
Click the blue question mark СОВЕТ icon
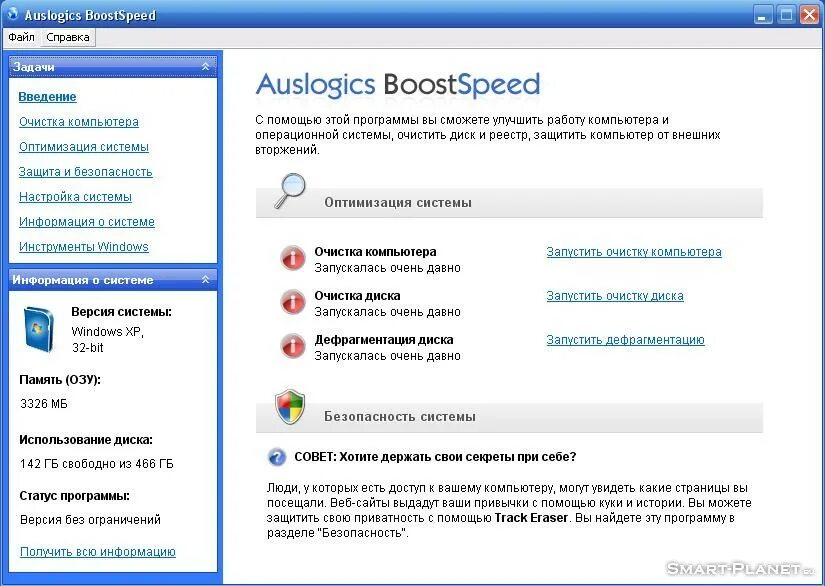(x=277, y=457)
